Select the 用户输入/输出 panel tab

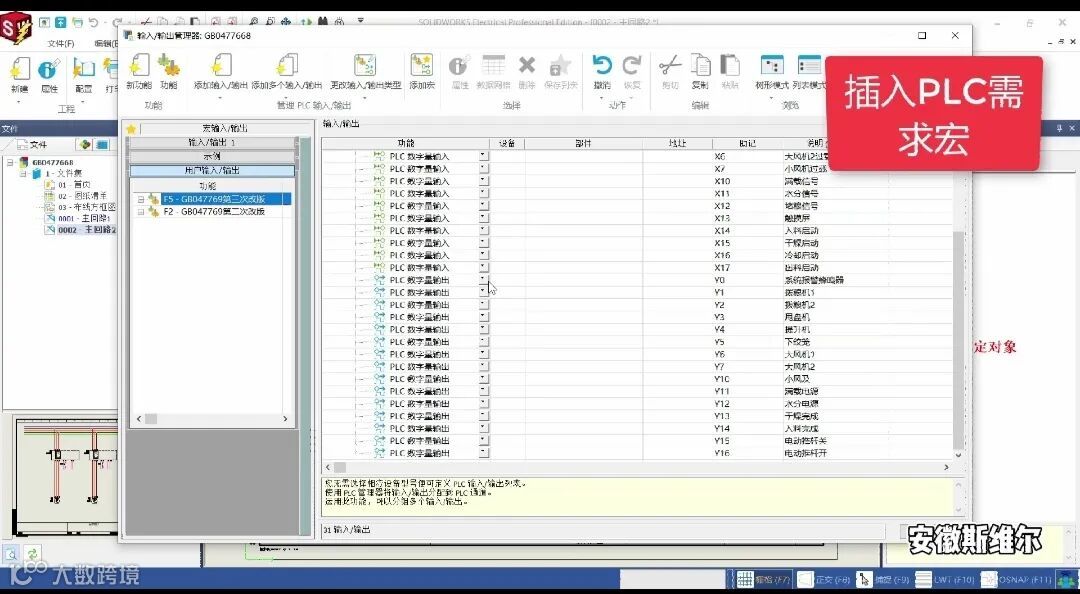tap(212, 170)
